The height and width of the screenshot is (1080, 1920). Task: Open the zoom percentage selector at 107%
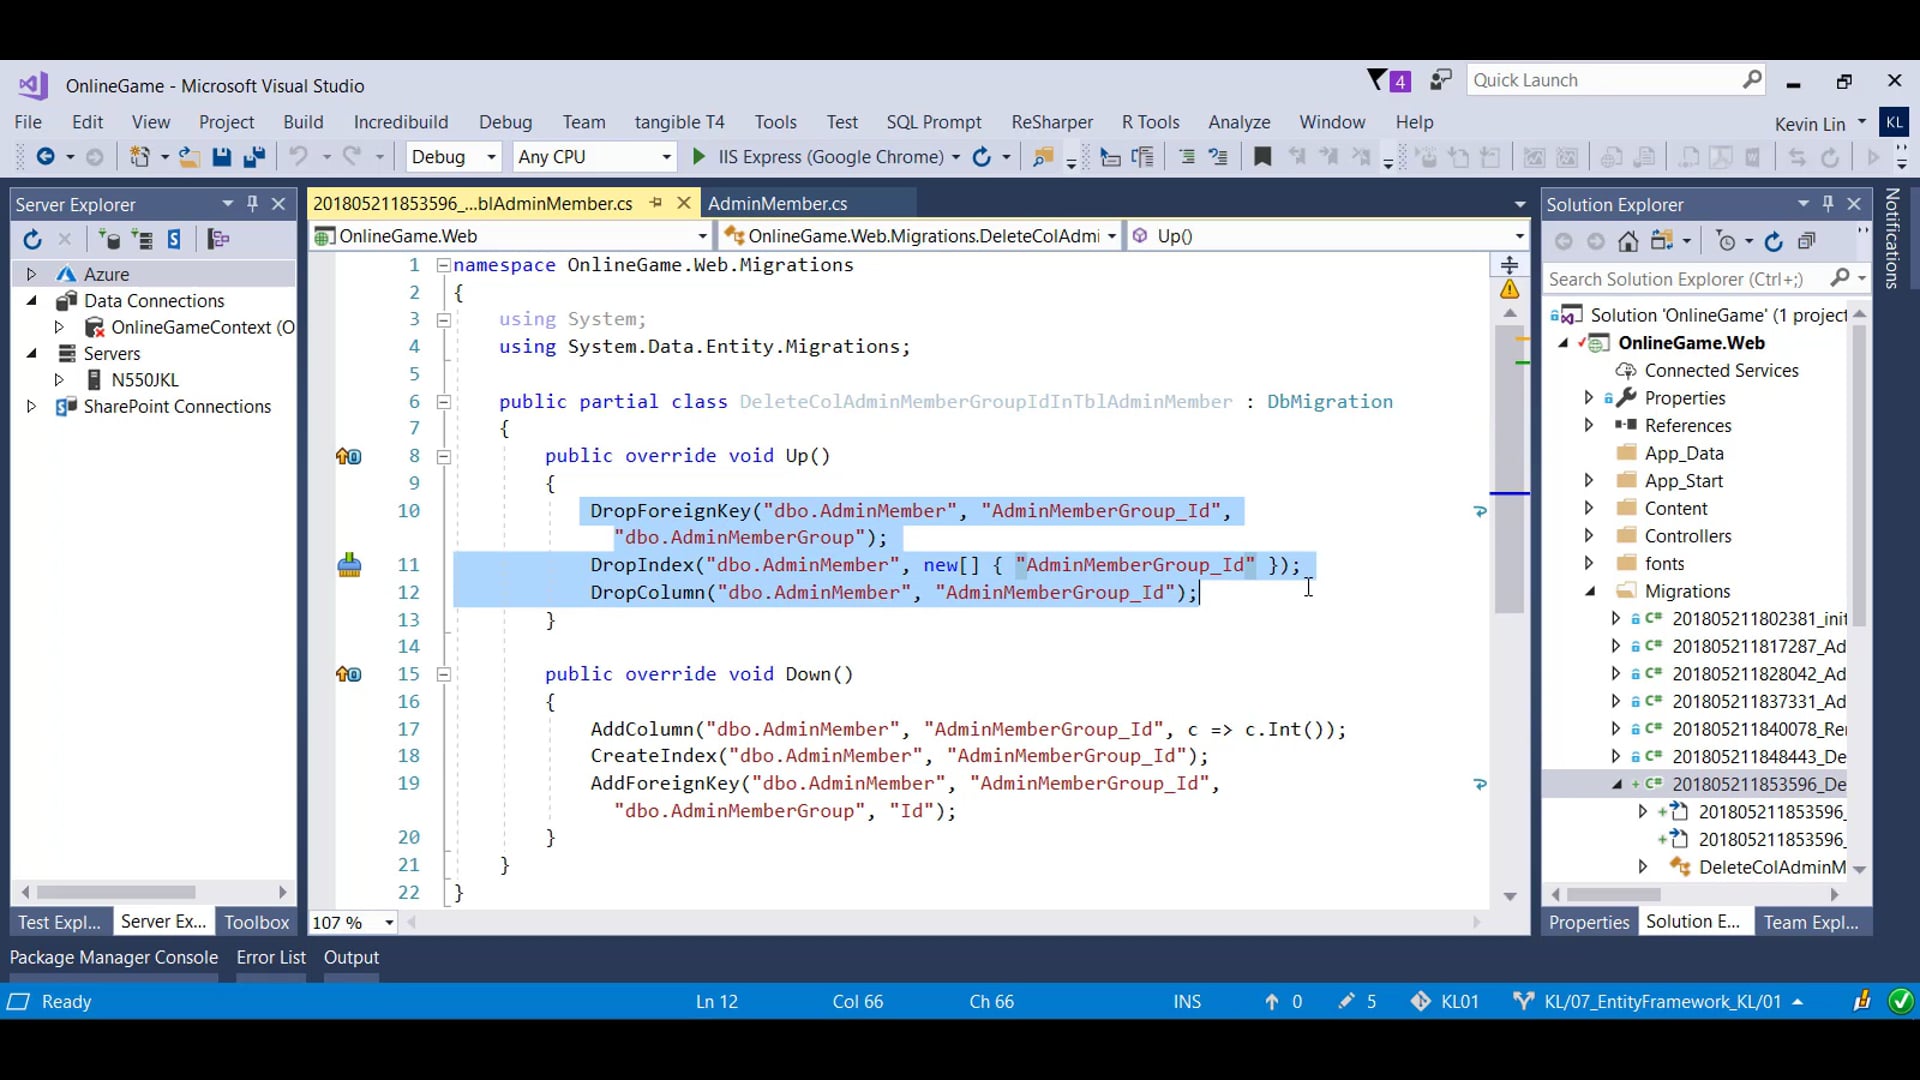click(x=352, y=922)
